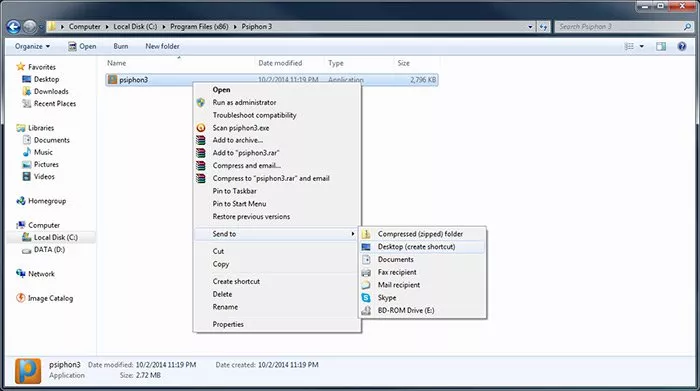Screen dimensions: 700x391
Task: Click the Fax recipient printer icon
Action: pyautogui.click(x=366, y=272)
